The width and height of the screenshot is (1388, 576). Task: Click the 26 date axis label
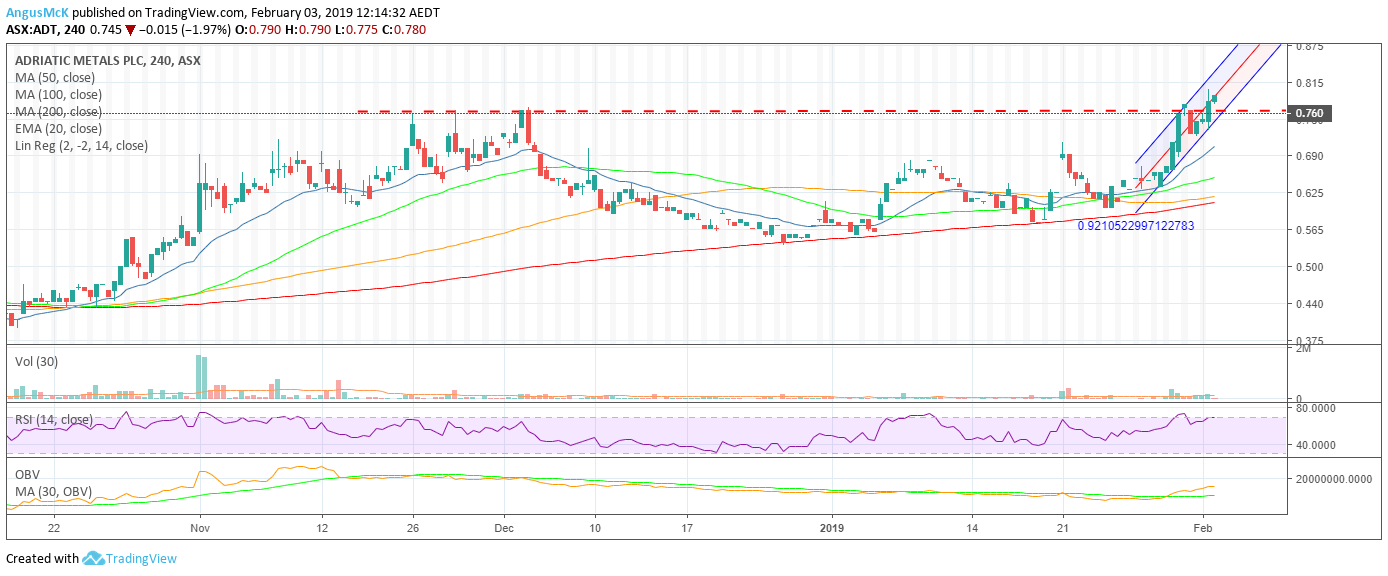click(413, 527)
